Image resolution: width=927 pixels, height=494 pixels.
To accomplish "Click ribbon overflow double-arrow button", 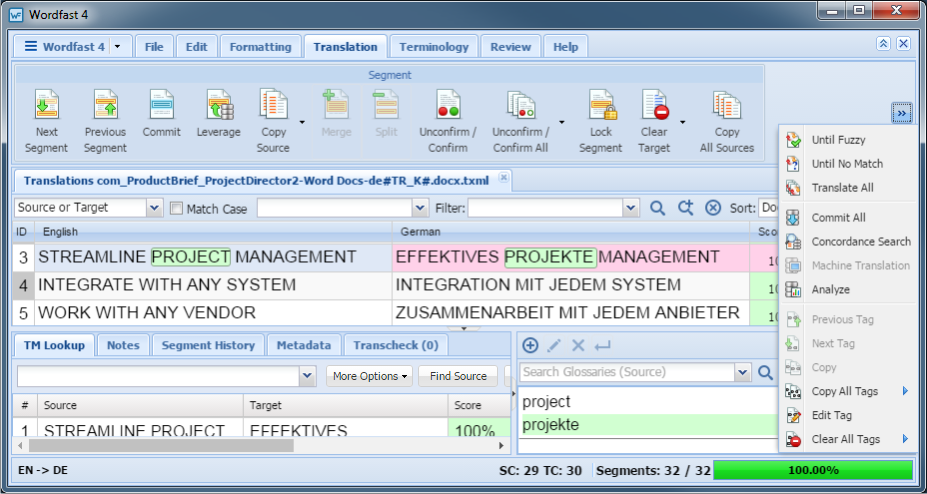I will coord(902,113).
